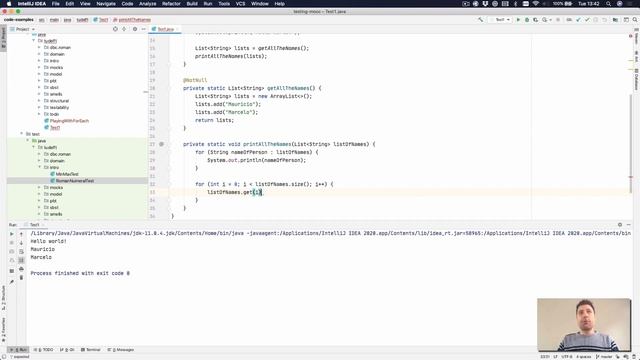Click the down stack trace arrow in Run panel
Image resolution: width=640 pixels, height=360 pixels.
tap(21, 243)
